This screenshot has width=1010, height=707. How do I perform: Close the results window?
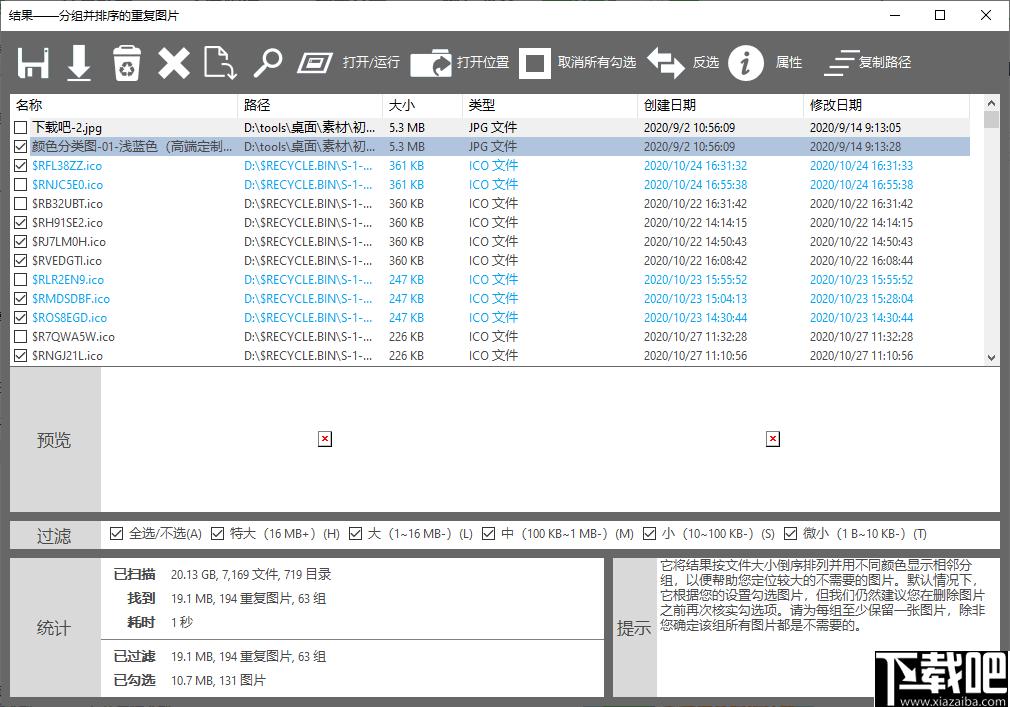coord(986,15)
